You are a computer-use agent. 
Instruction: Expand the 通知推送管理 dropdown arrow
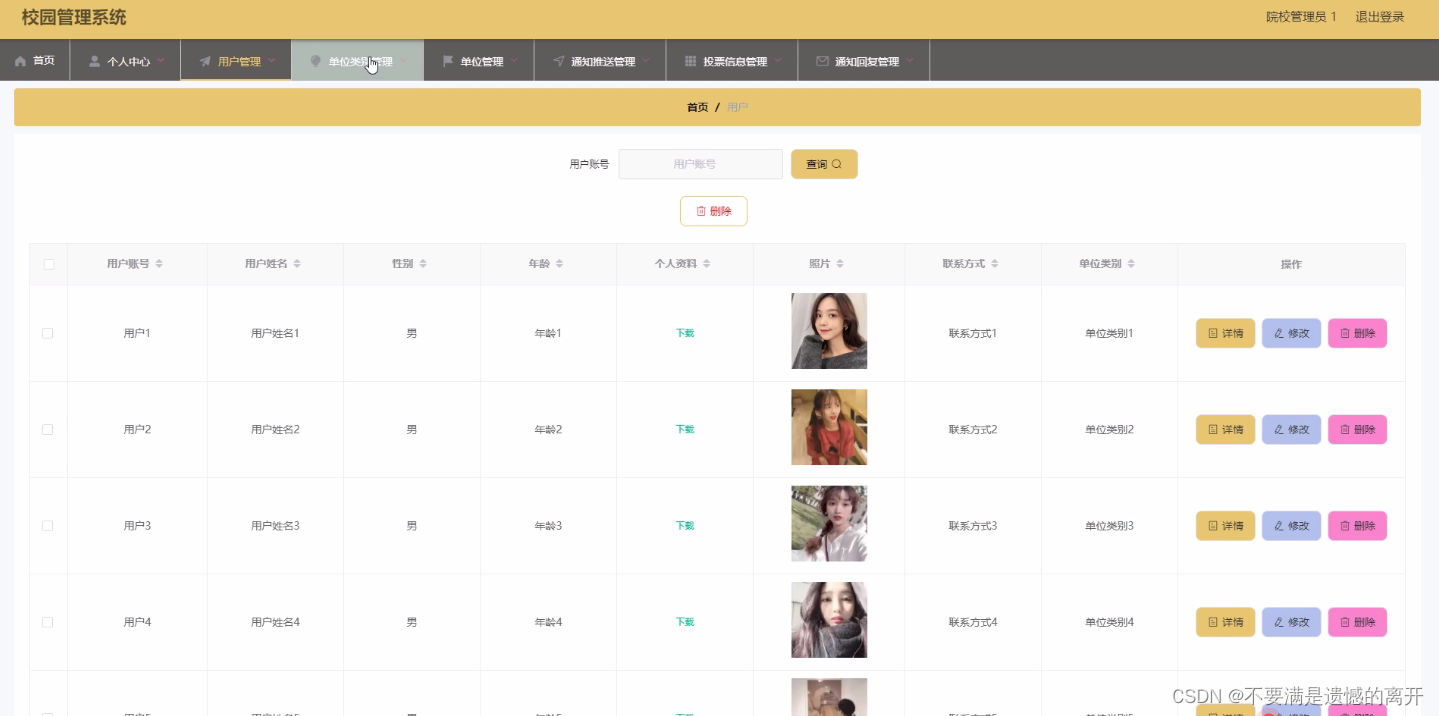tap(646, 61)
